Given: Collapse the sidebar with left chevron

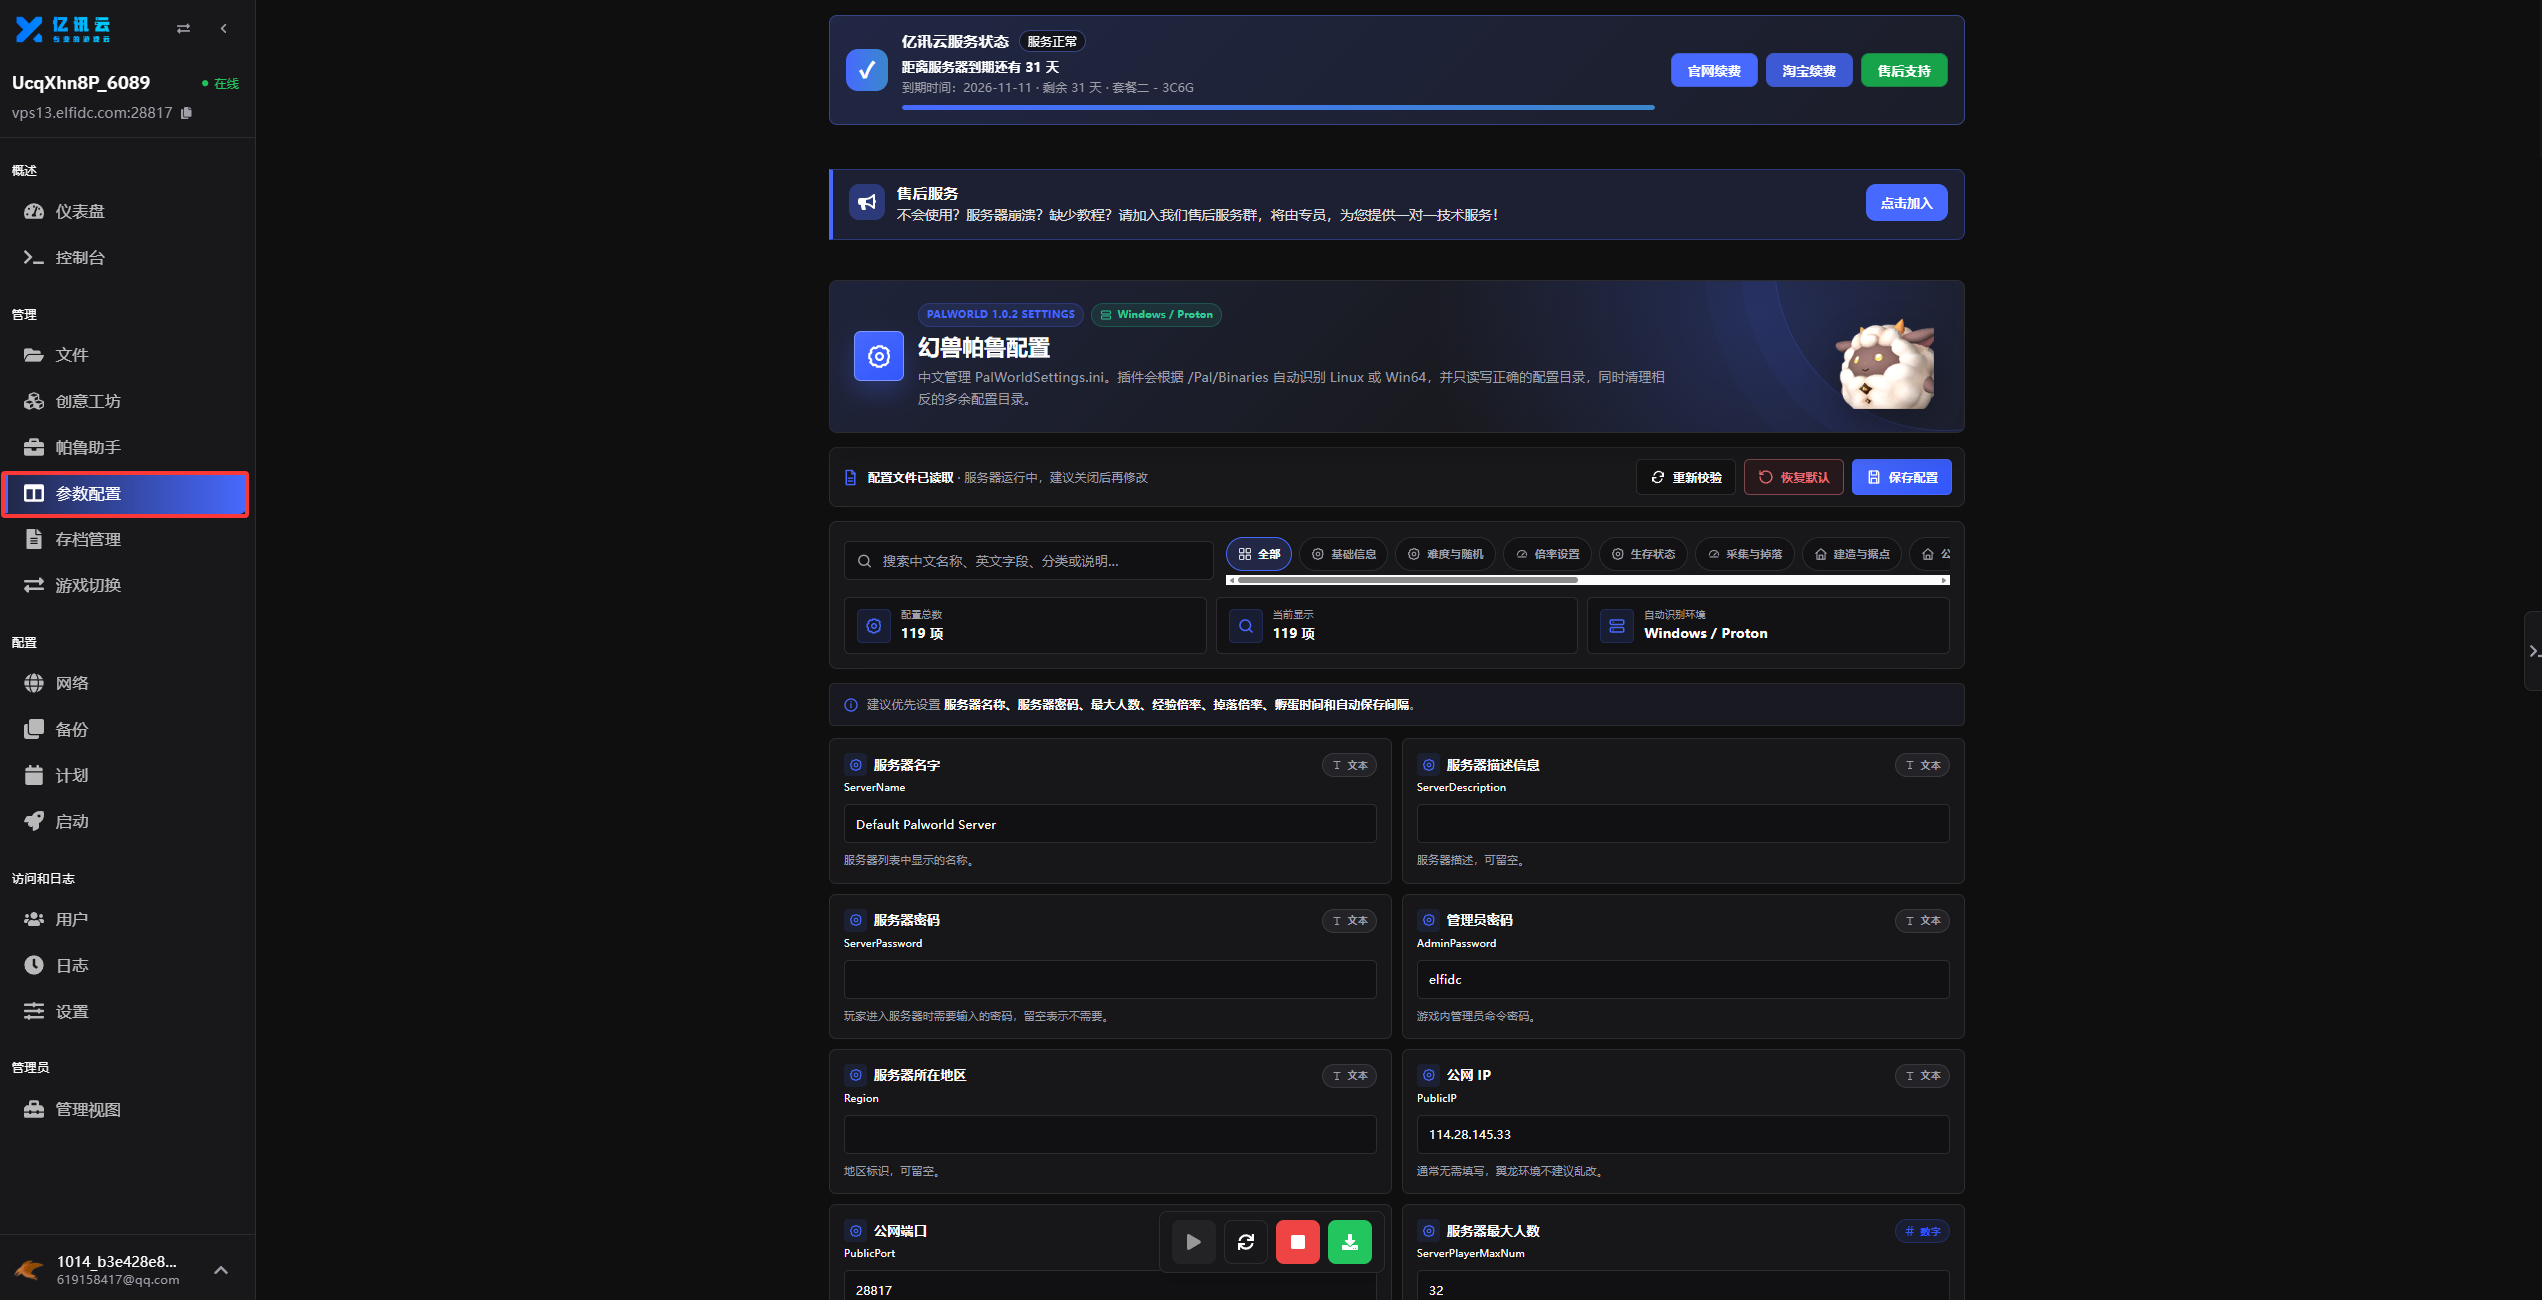Looking at the screenshot, I should pyautogui.click(x=224, y=29).
